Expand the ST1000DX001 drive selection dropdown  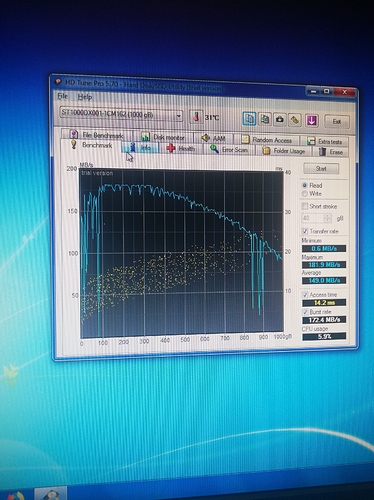pyautogui.click(x=179, y=116)
